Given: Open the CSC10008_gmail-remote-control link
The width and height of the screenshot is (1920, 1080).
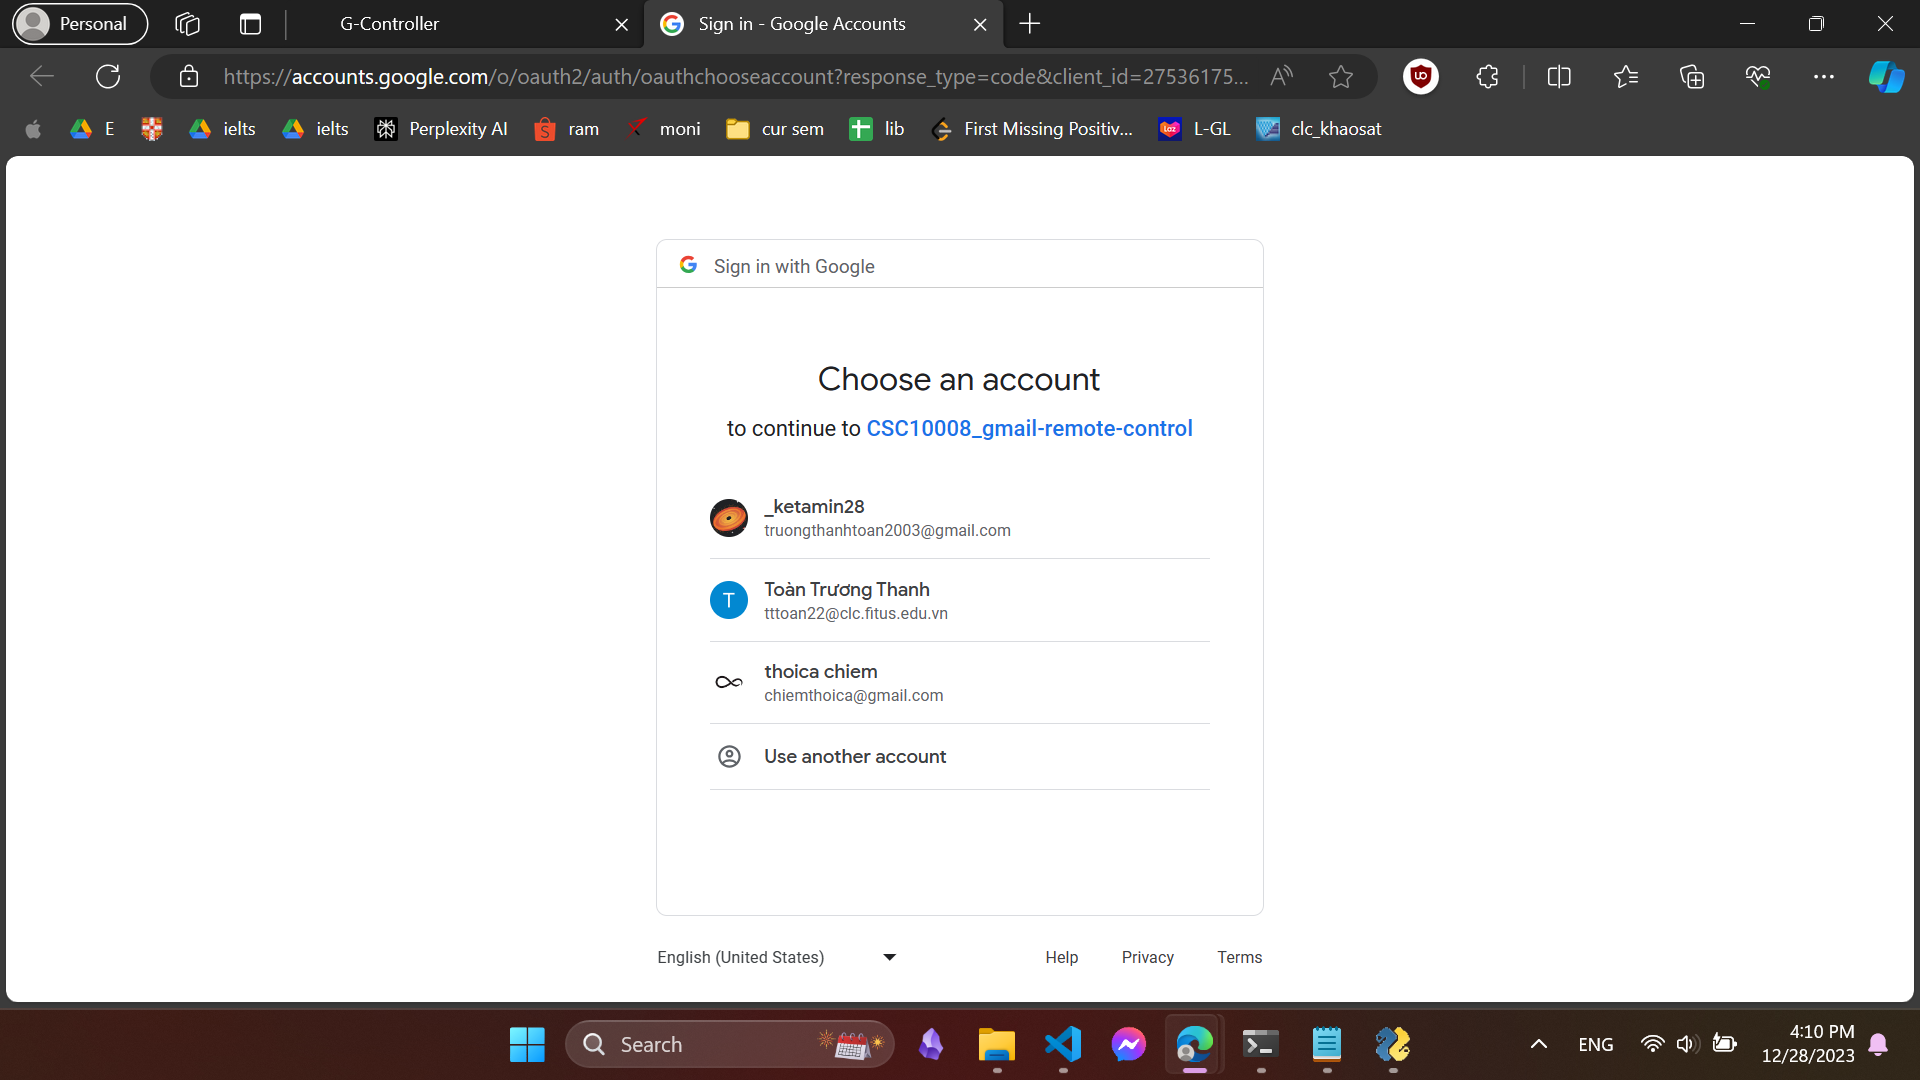Looking at the screenshot, I should (1029, 428).
